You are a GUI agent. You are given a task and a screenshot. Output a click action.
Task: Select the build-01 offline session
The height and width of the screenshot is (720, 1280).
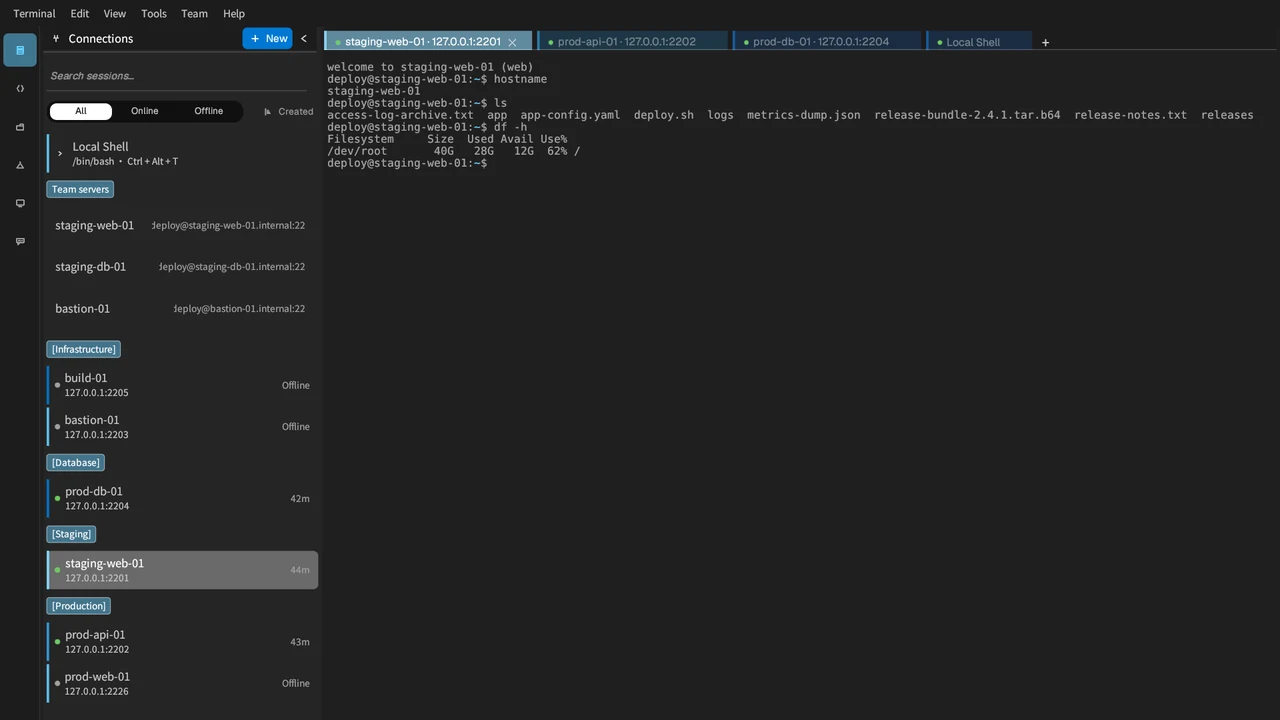pyautogui.click(x=181, y=385)
